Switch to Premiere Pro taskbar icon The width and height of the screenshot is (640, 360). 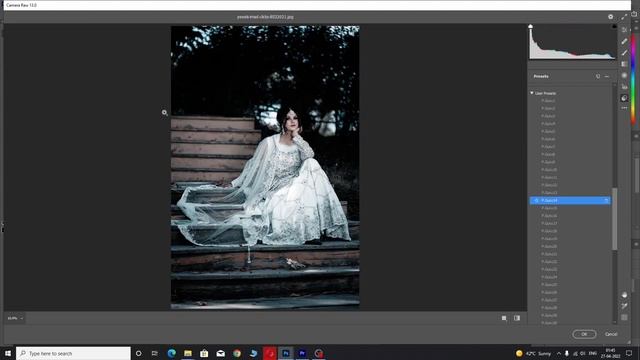pos(302,353)
